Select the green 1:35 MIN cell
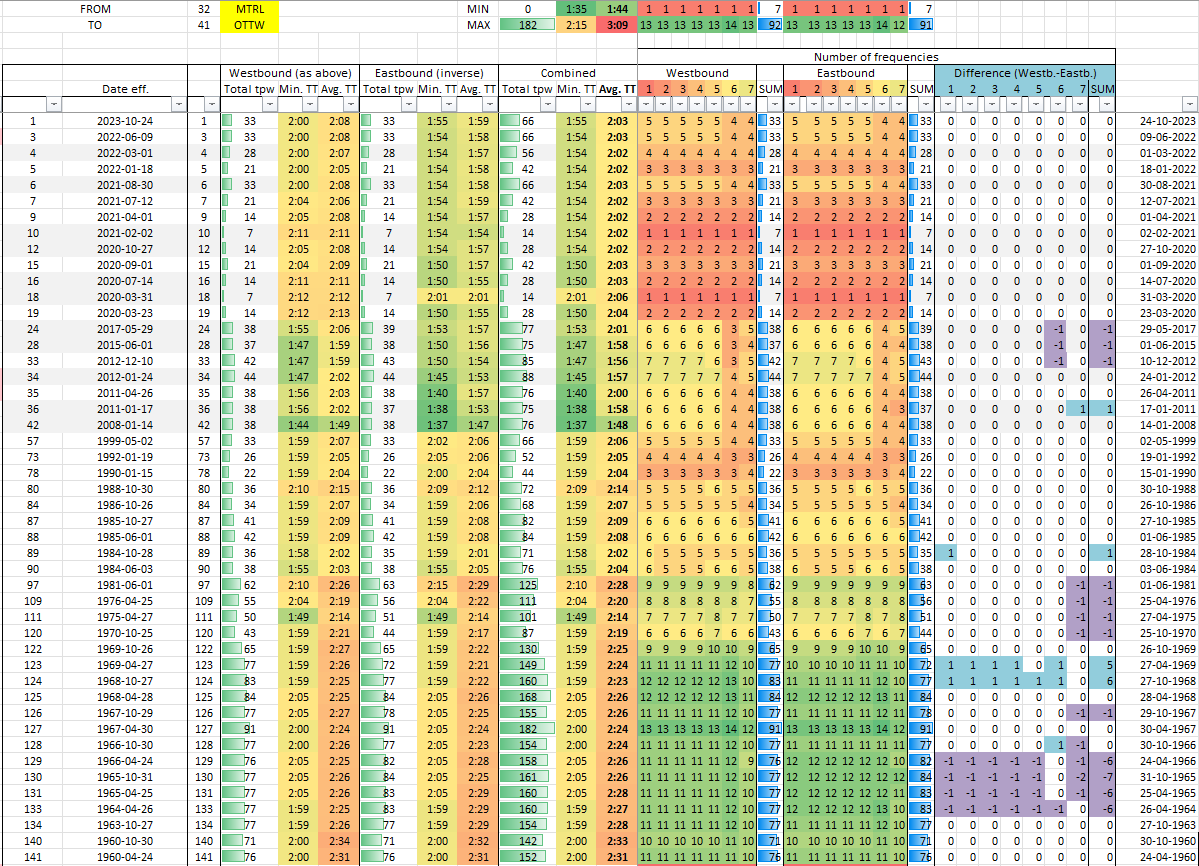This screenshot has width=1199, height=866. [x=576, y=8]
